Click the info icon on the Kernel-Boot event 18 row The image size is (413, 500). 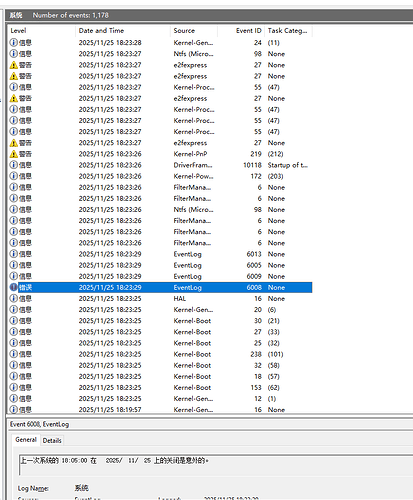pyautogui.click(x=13, y=376)
